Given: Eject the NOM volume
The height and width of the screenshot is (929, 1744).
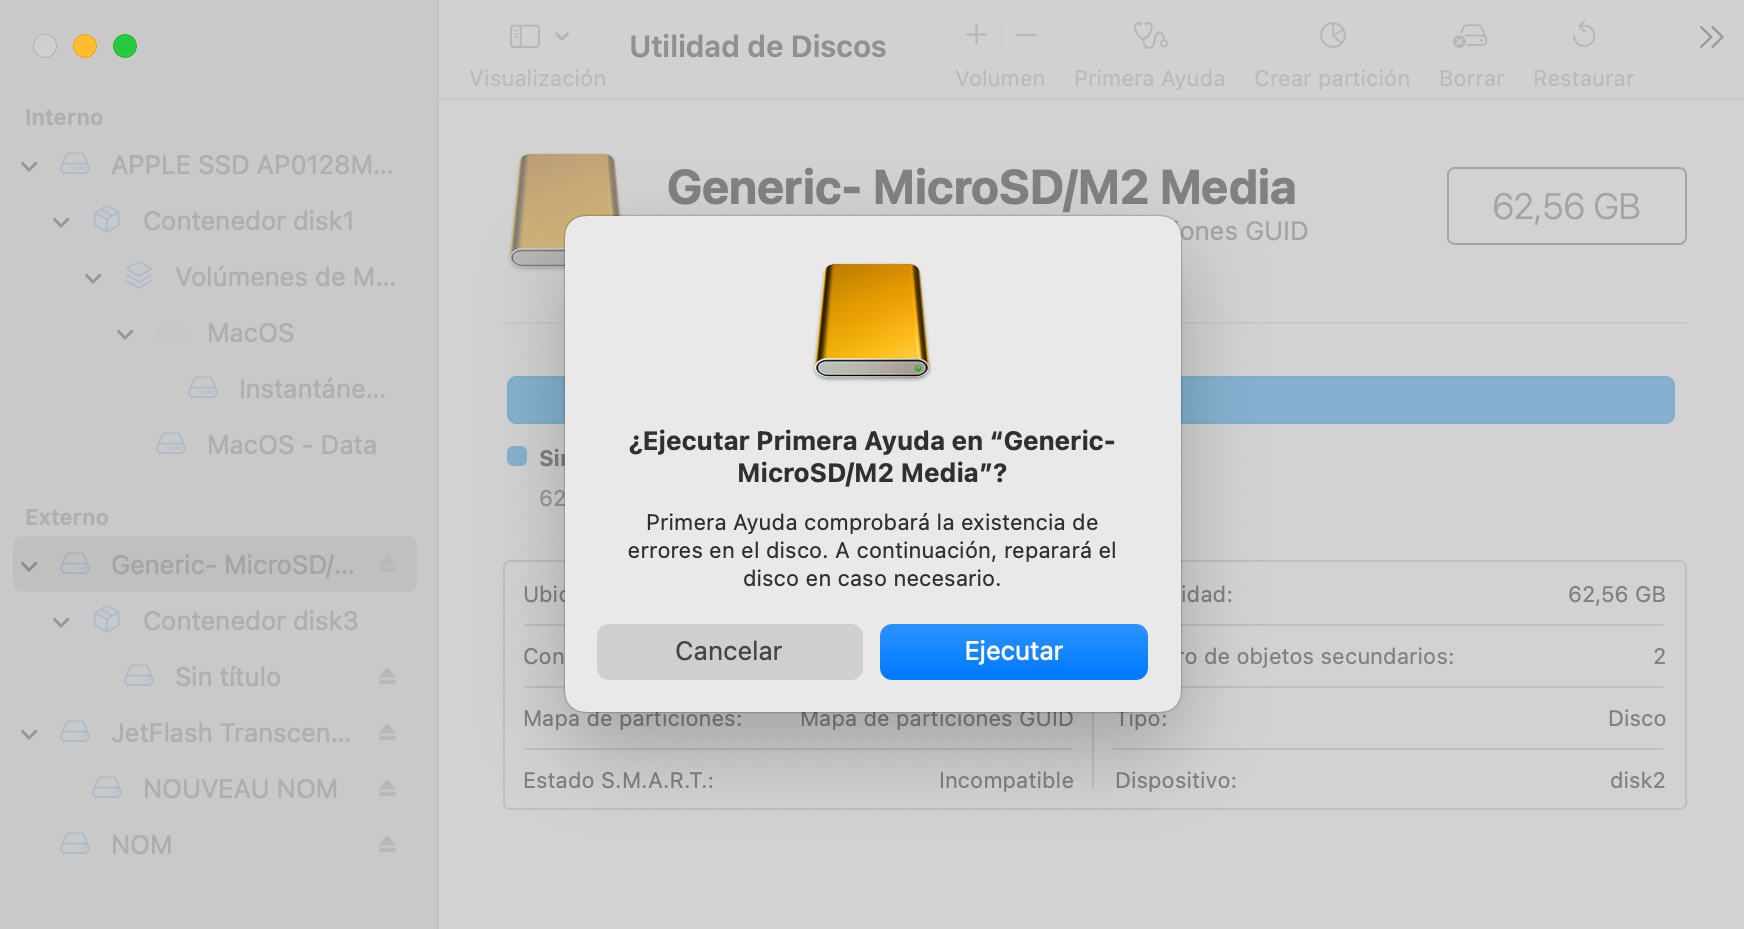Looking at the screenshot, I should pyautogui.click(x=388, y=845).
